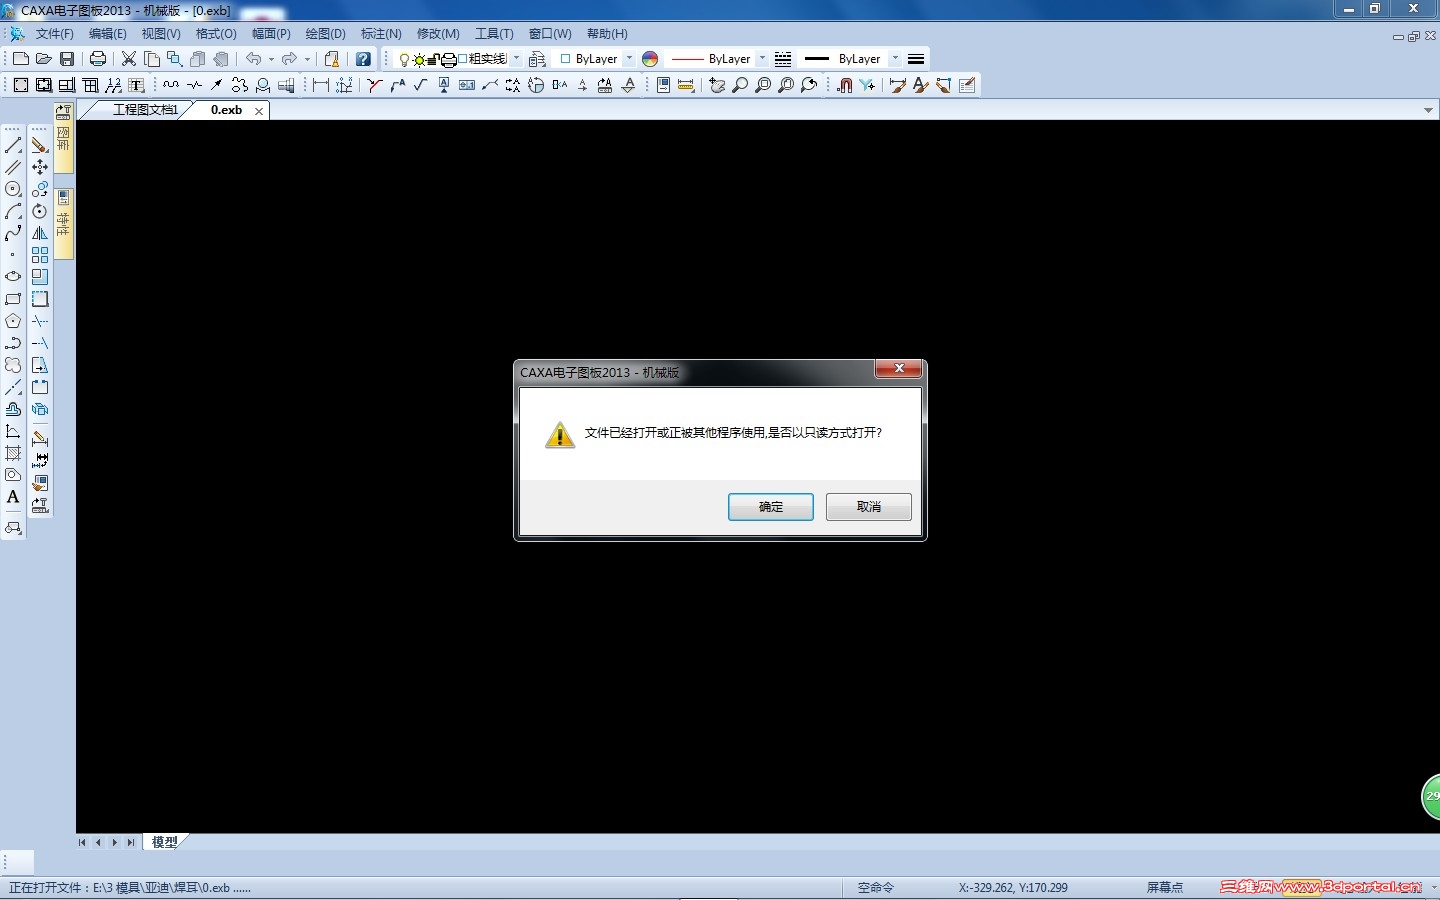Close the read-only warning dialog
Viewport: 1440px width, 900px height.
pyautogui.click(x=899, y=369)
